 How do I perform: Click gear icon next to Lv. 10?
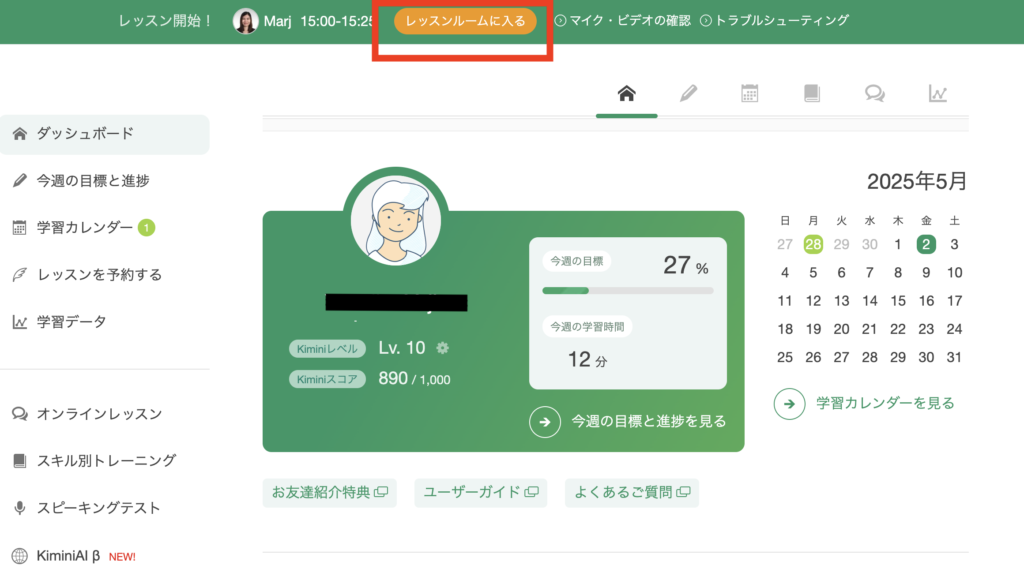(x=442, y=348)
